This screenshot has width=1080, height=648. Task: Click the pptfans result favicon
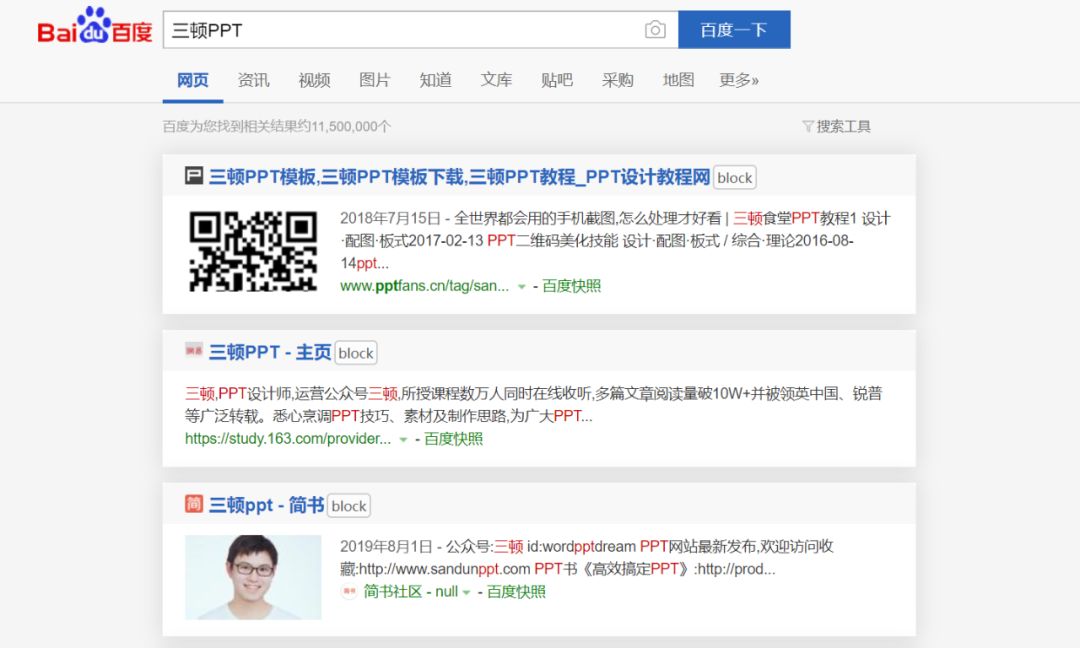point(194,176)
